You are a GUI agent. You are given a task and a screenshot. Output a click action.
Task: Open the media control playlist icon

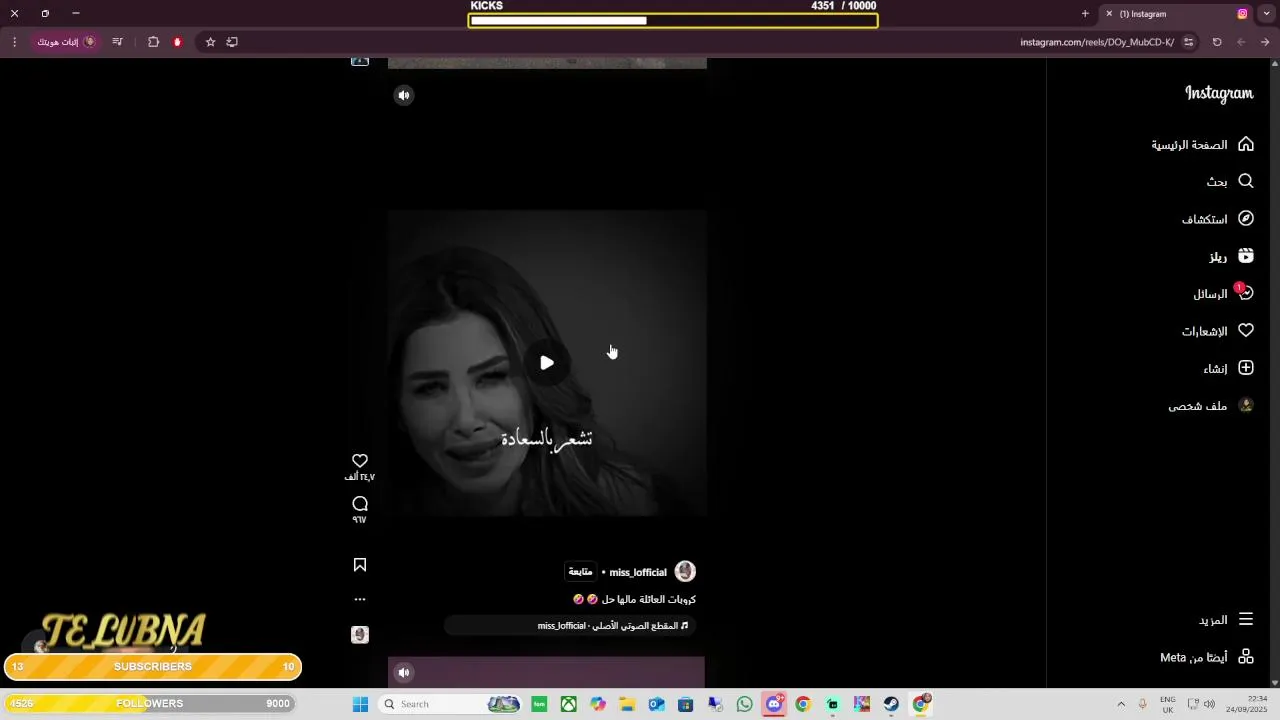(117, 42)
